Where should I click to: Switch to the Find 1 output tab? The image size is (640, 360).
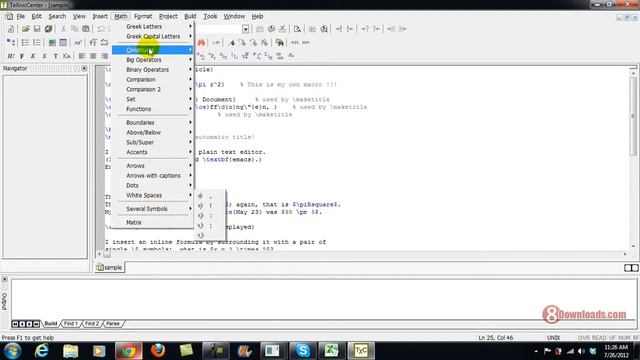(71, 324)
